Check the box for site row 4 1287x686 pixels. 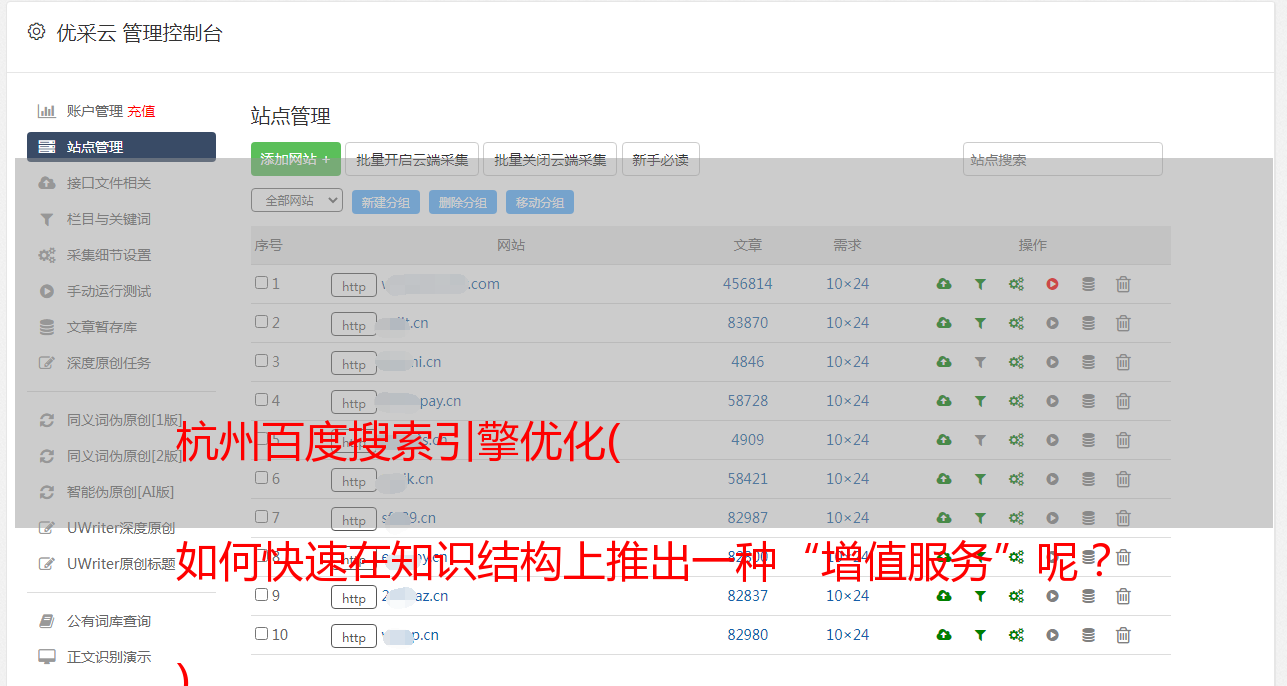(261, 400)
